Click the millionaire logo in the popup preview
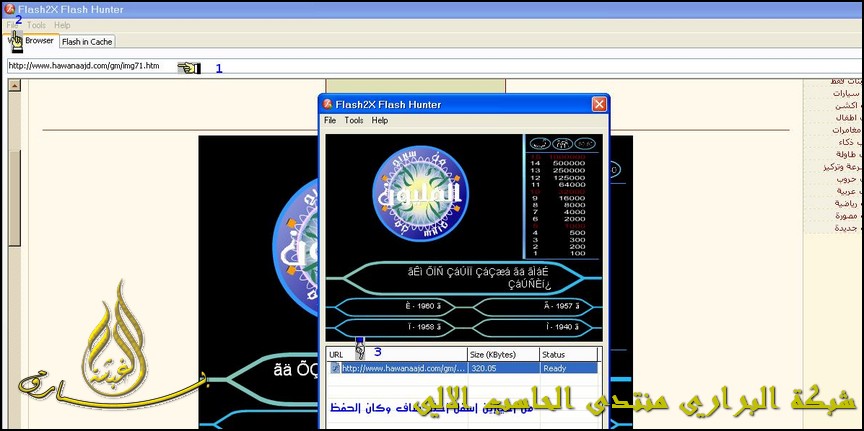Viewport: 864px width, 431px height. (x=420, y=193)
